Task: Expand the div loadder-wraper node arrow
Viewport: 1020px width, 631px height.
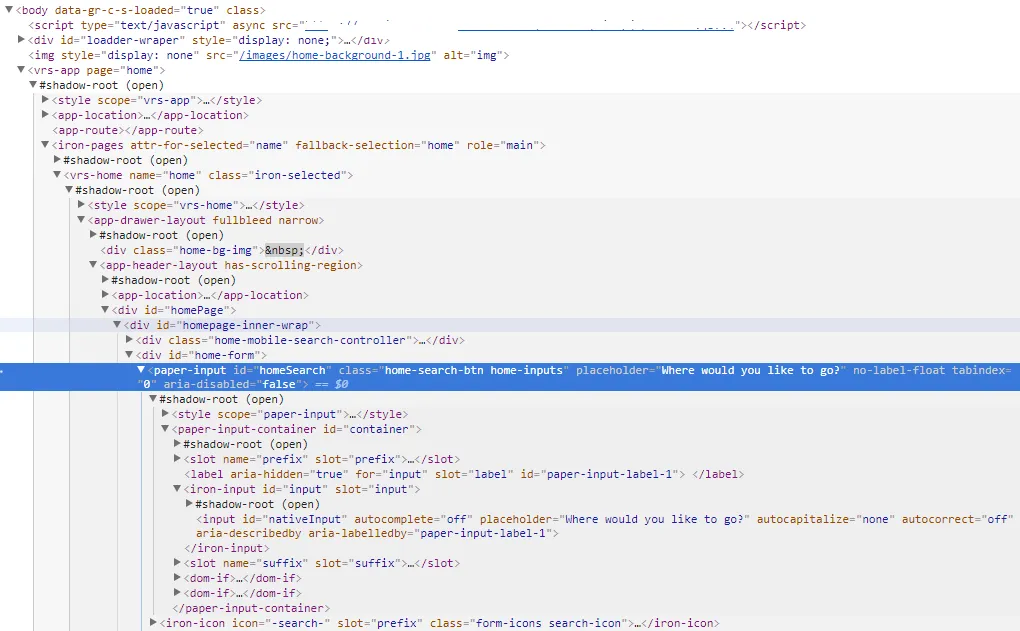Action: pos(21,40)
